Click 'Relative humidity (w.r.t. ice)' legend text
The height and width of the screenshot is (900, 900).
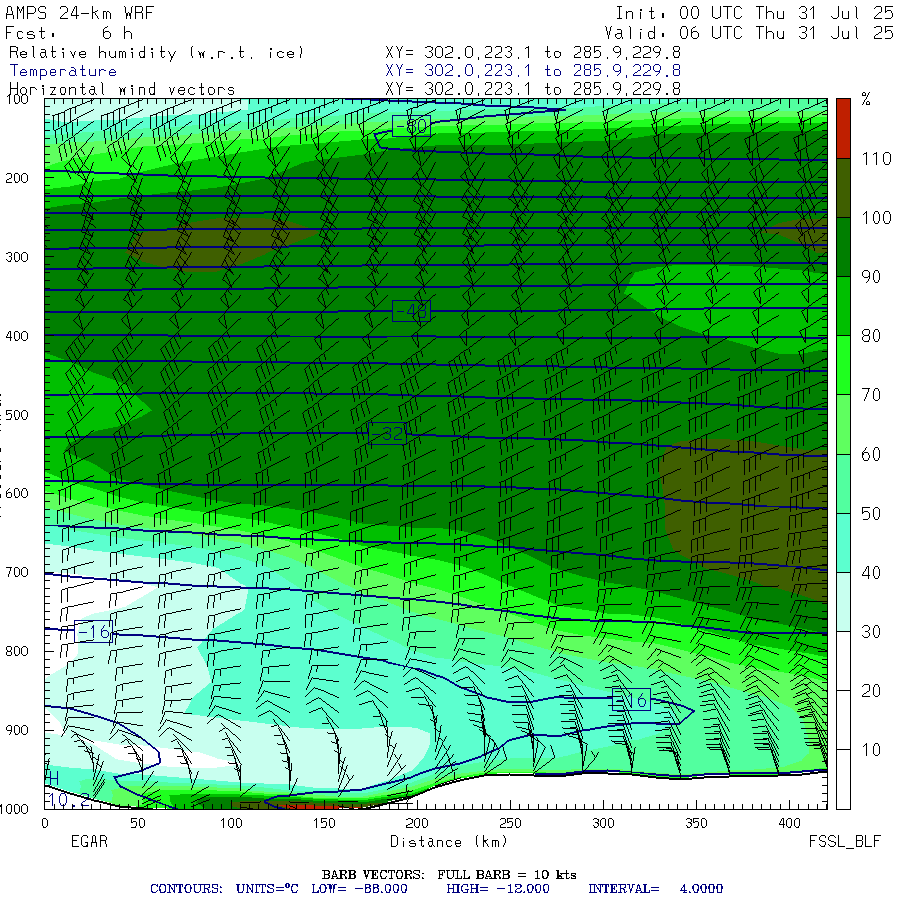(x=156, y=53)
